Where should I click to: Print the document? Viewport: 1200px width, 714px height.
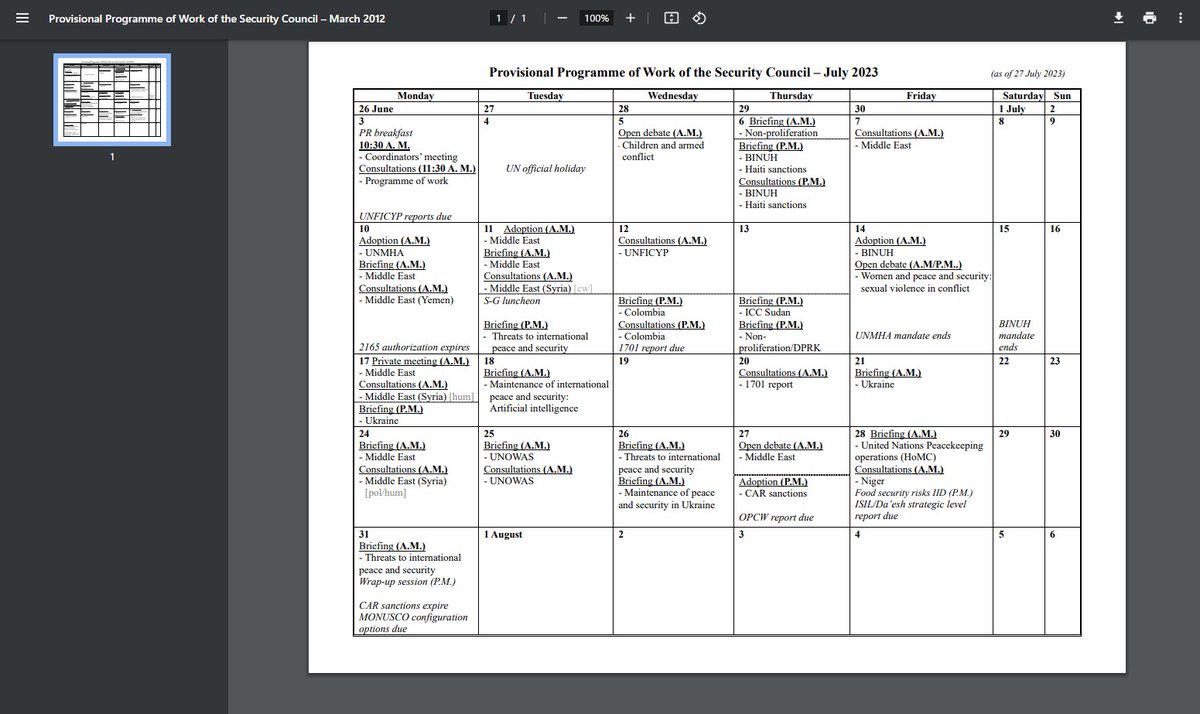point(1149,18)
